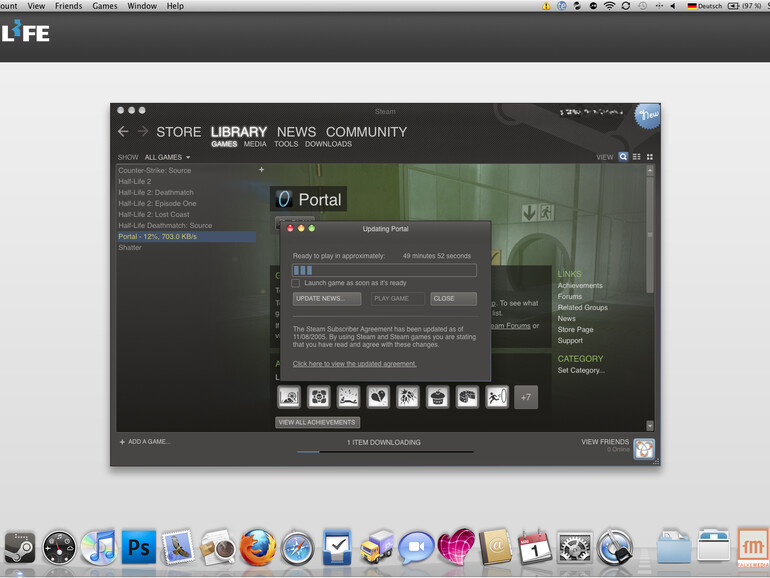Open System Preferences from the dock

[x=574, y=547]
